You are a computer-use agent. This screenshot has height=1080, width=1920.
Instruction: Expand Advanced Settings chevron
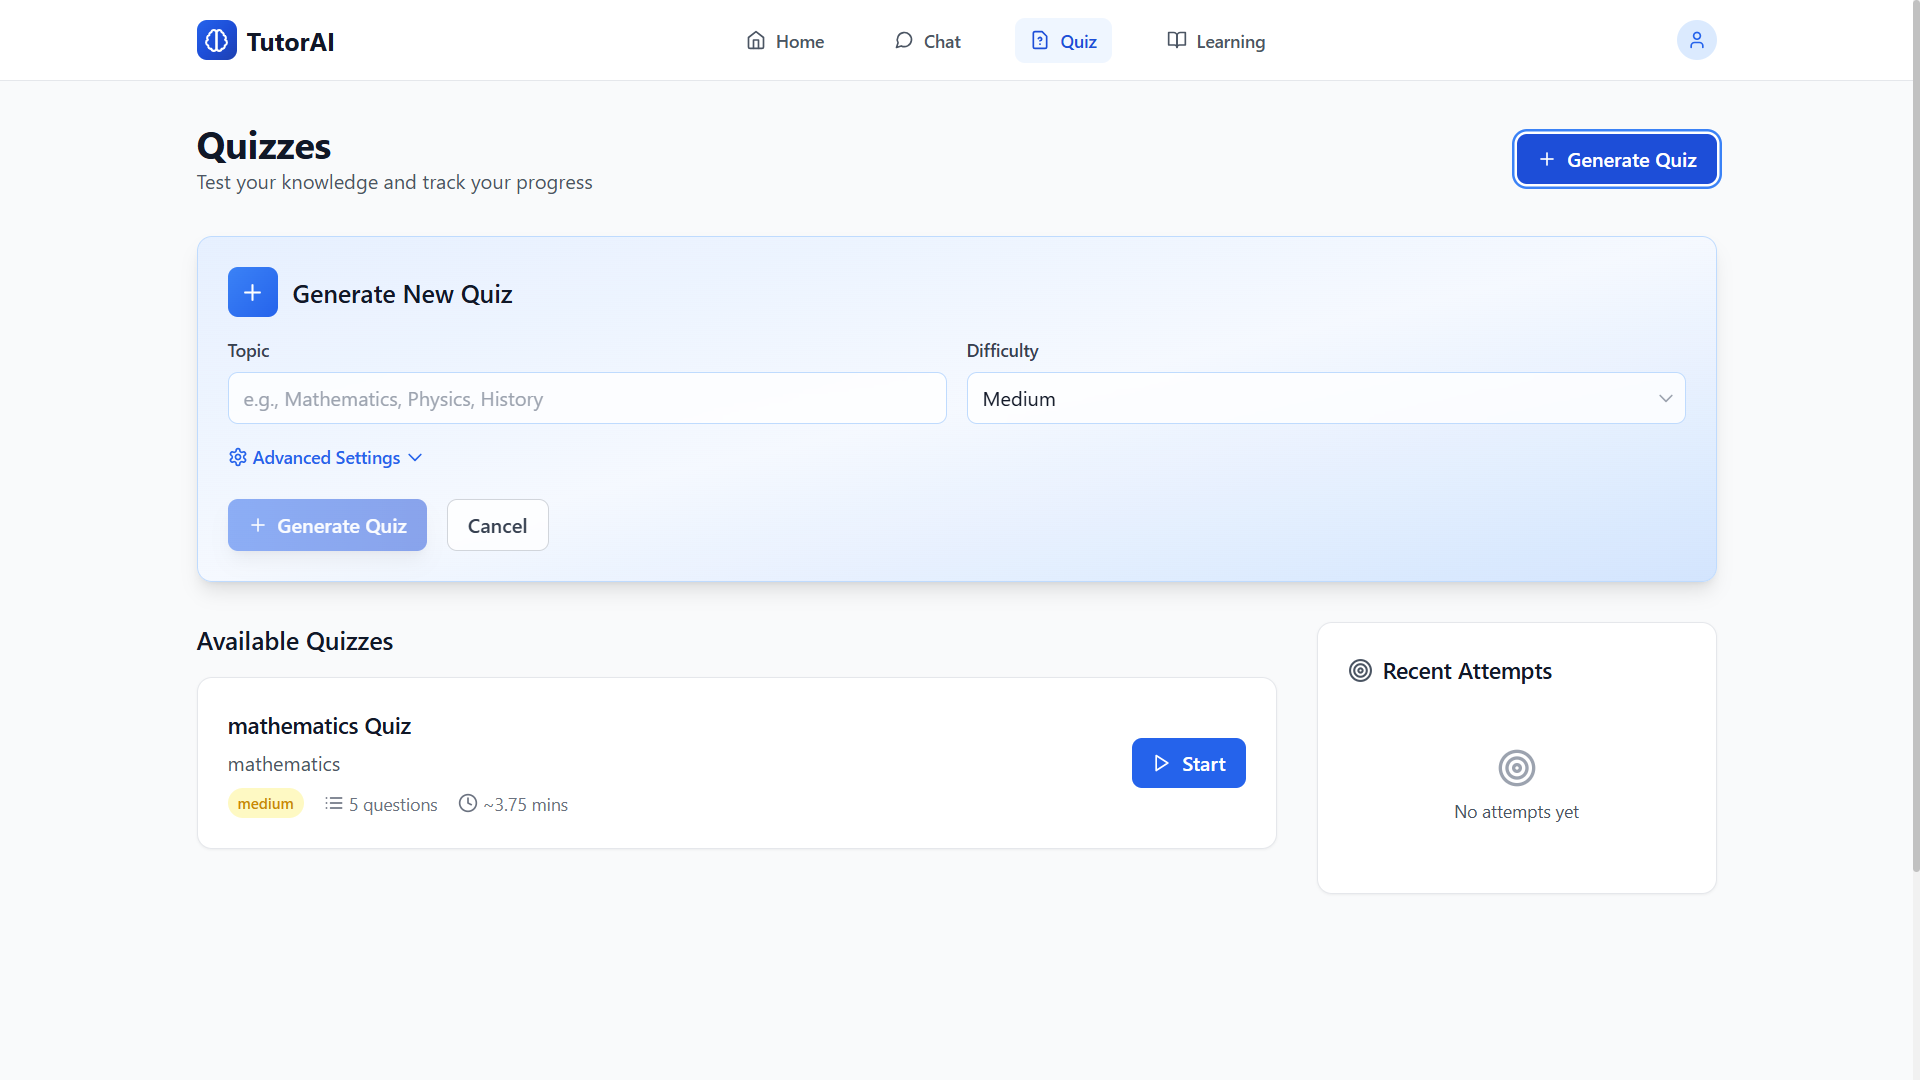(x=415, y=458)
